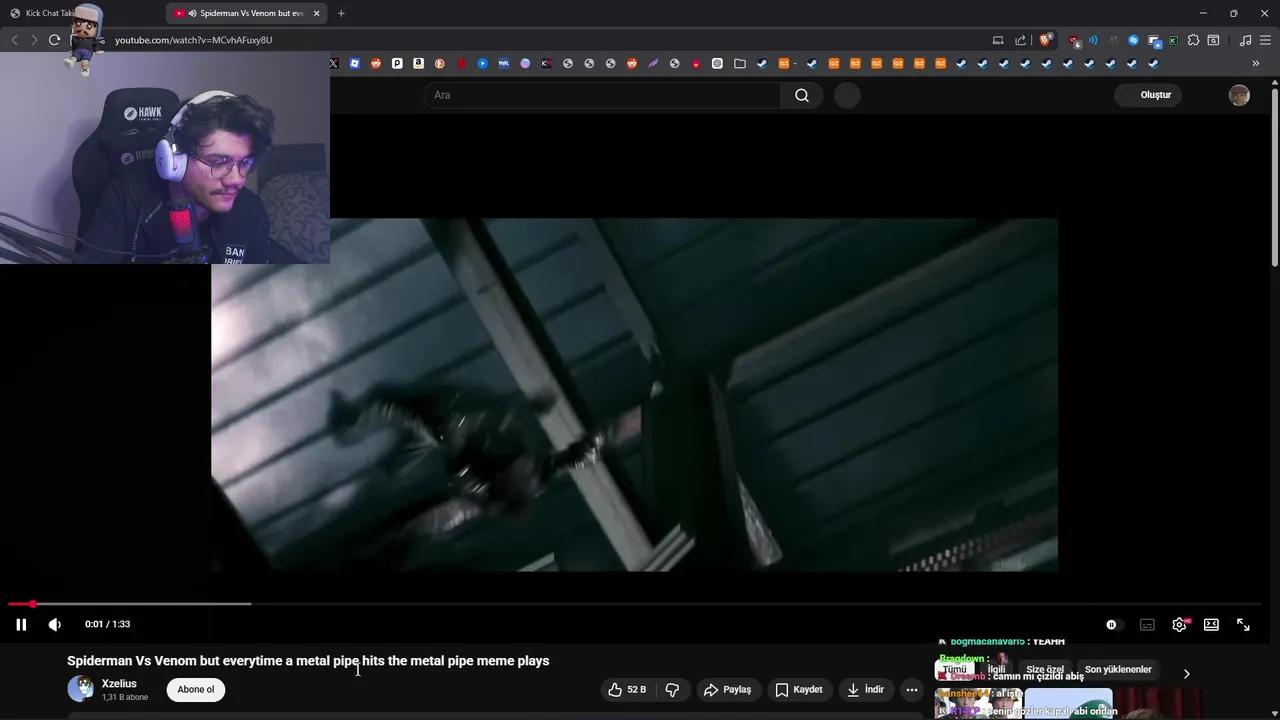Reload the page with refresh icon
Image resolution: width=1280 pixels, height=720 pixels.
pyautogui.click(x=54, y=40)
